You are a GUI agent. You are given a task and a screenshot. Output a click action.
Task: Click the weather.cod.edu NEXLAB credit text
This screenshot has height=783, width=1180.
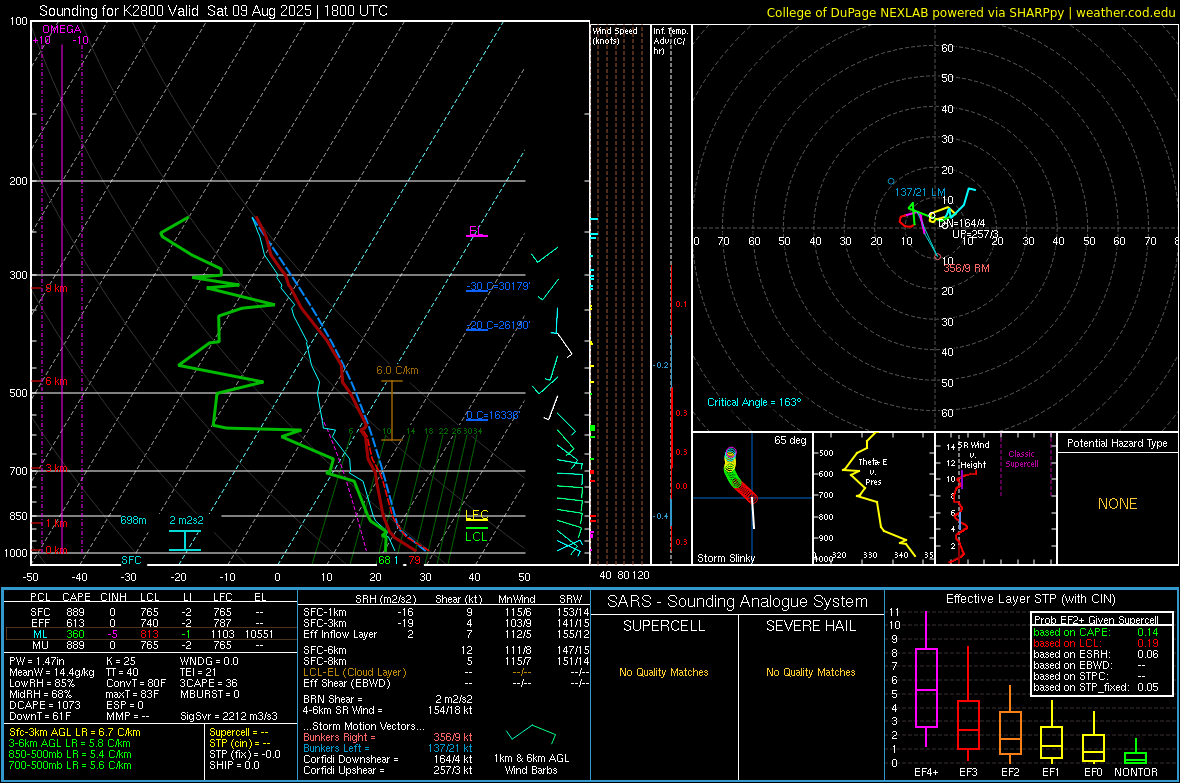click(x=970, y=13)
